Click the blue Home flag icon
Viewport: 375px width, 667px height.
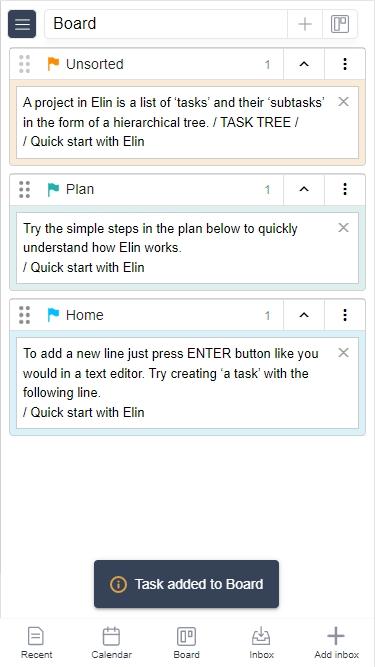pos(53,315)
